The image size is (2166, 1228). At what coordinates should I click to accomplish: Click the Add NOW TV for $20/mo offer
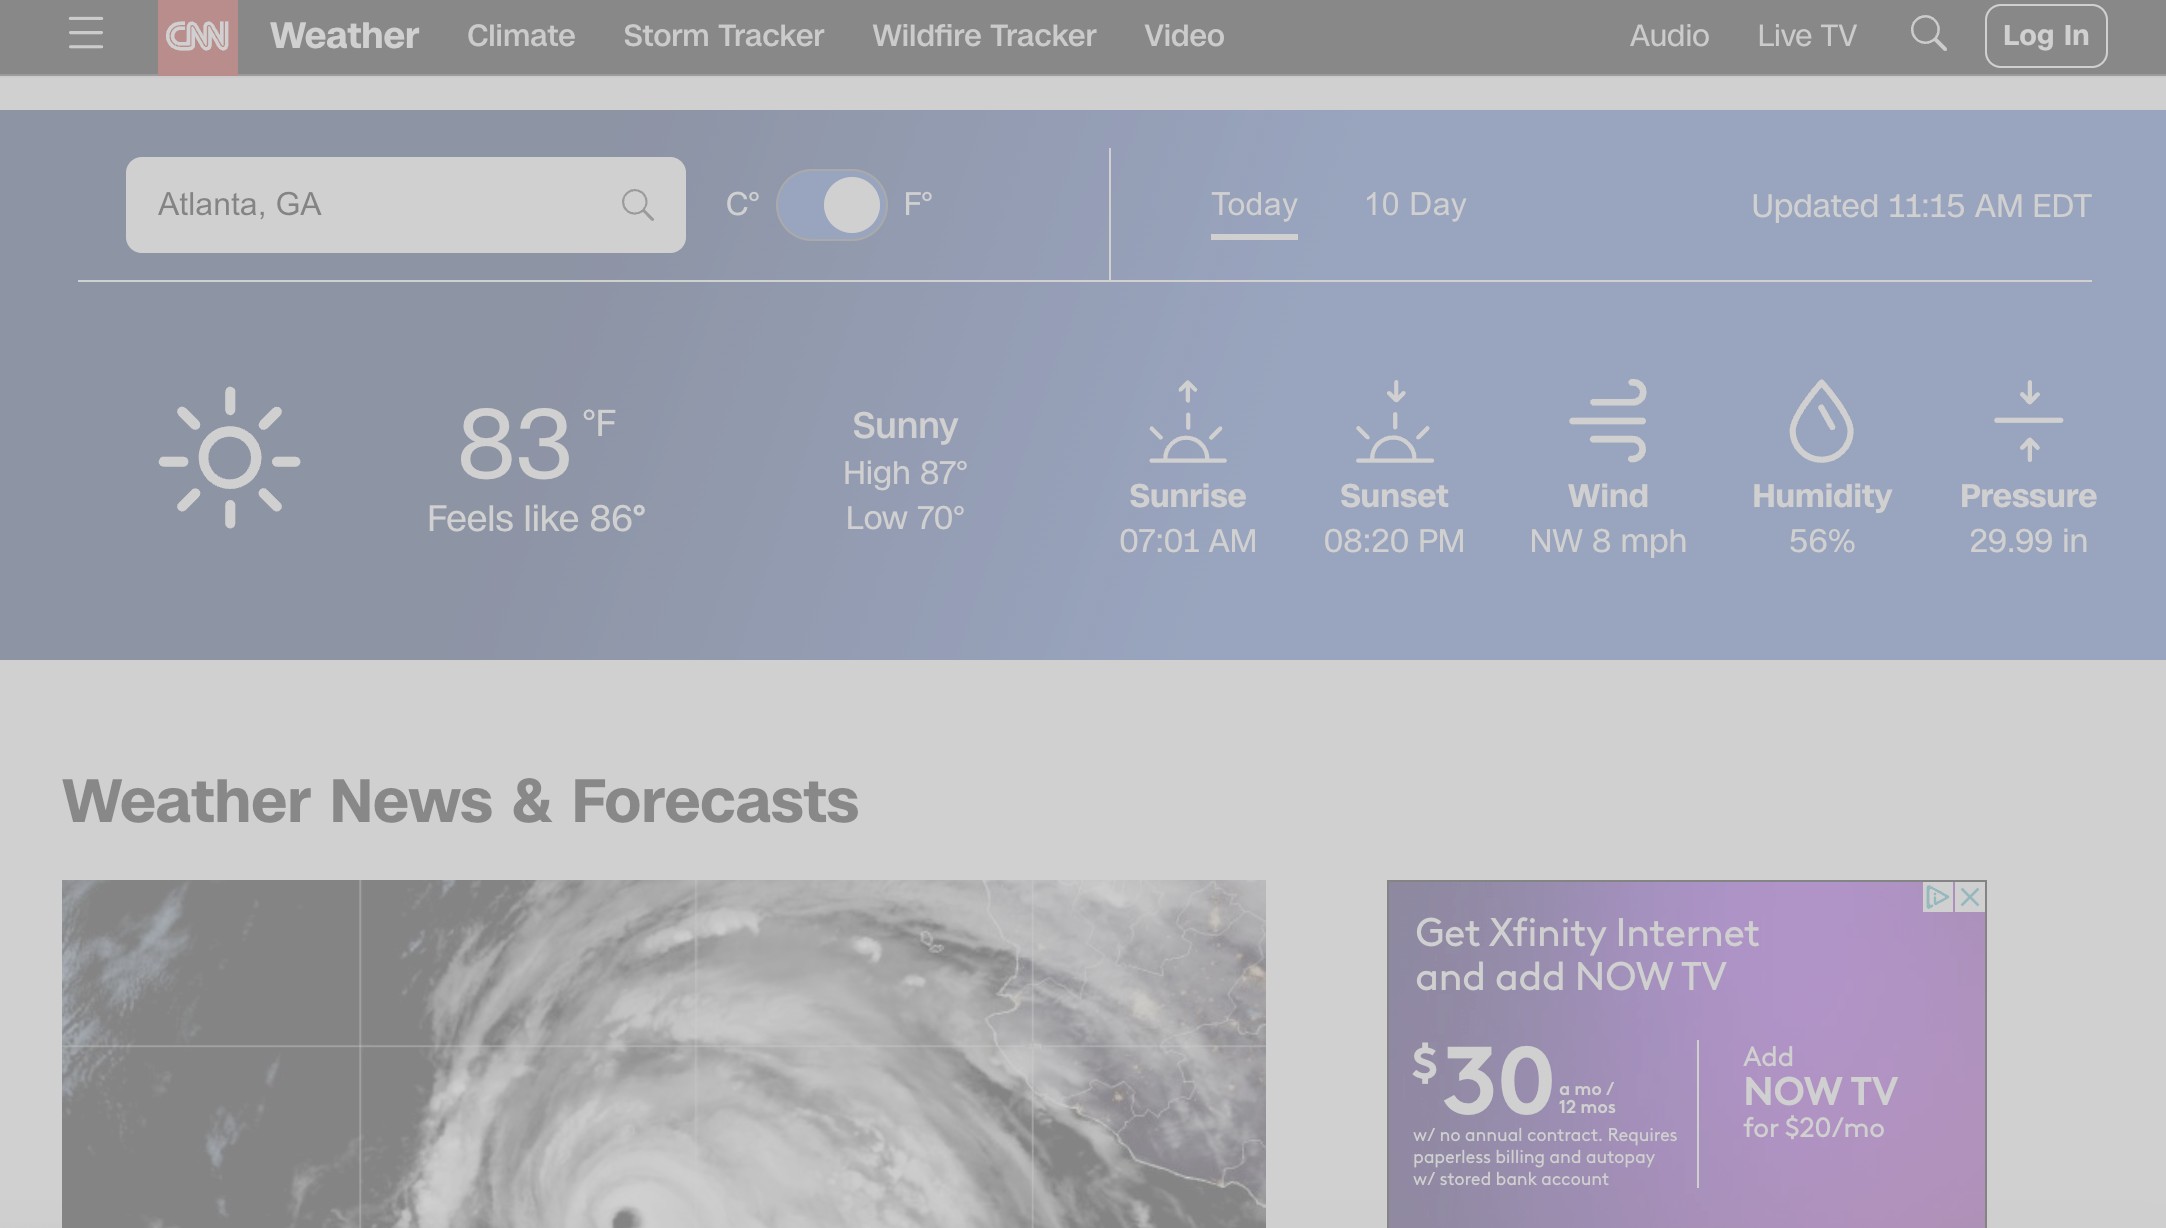click(1819, 1092)
